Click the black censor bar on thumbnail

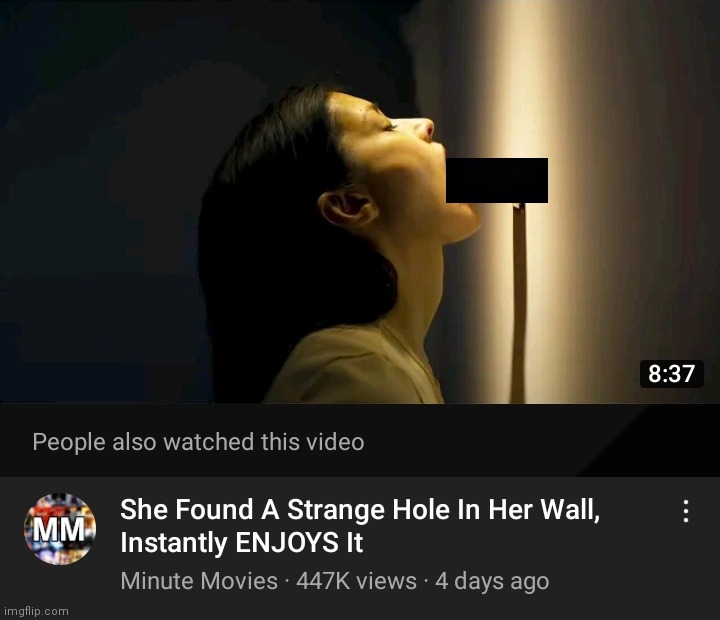[x=497, y=180]
